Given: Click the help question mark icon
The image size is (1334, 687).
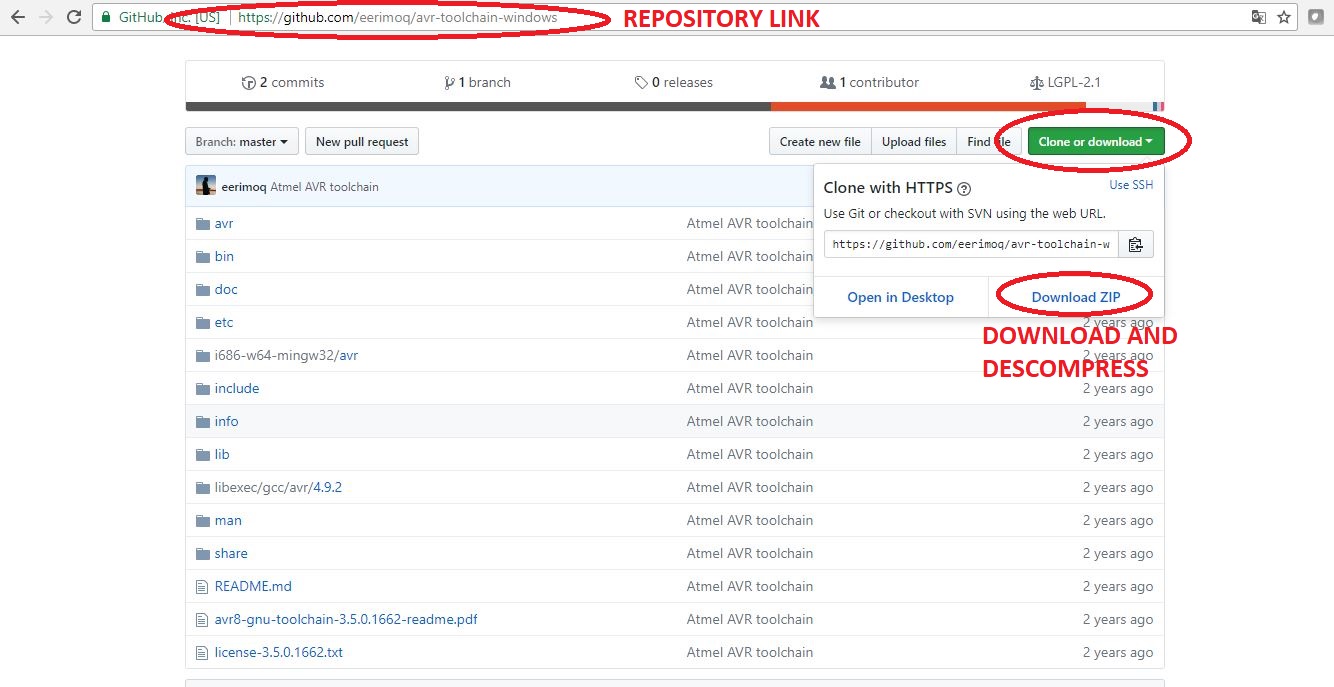Looking at the screenshot, I should (964, 188).
